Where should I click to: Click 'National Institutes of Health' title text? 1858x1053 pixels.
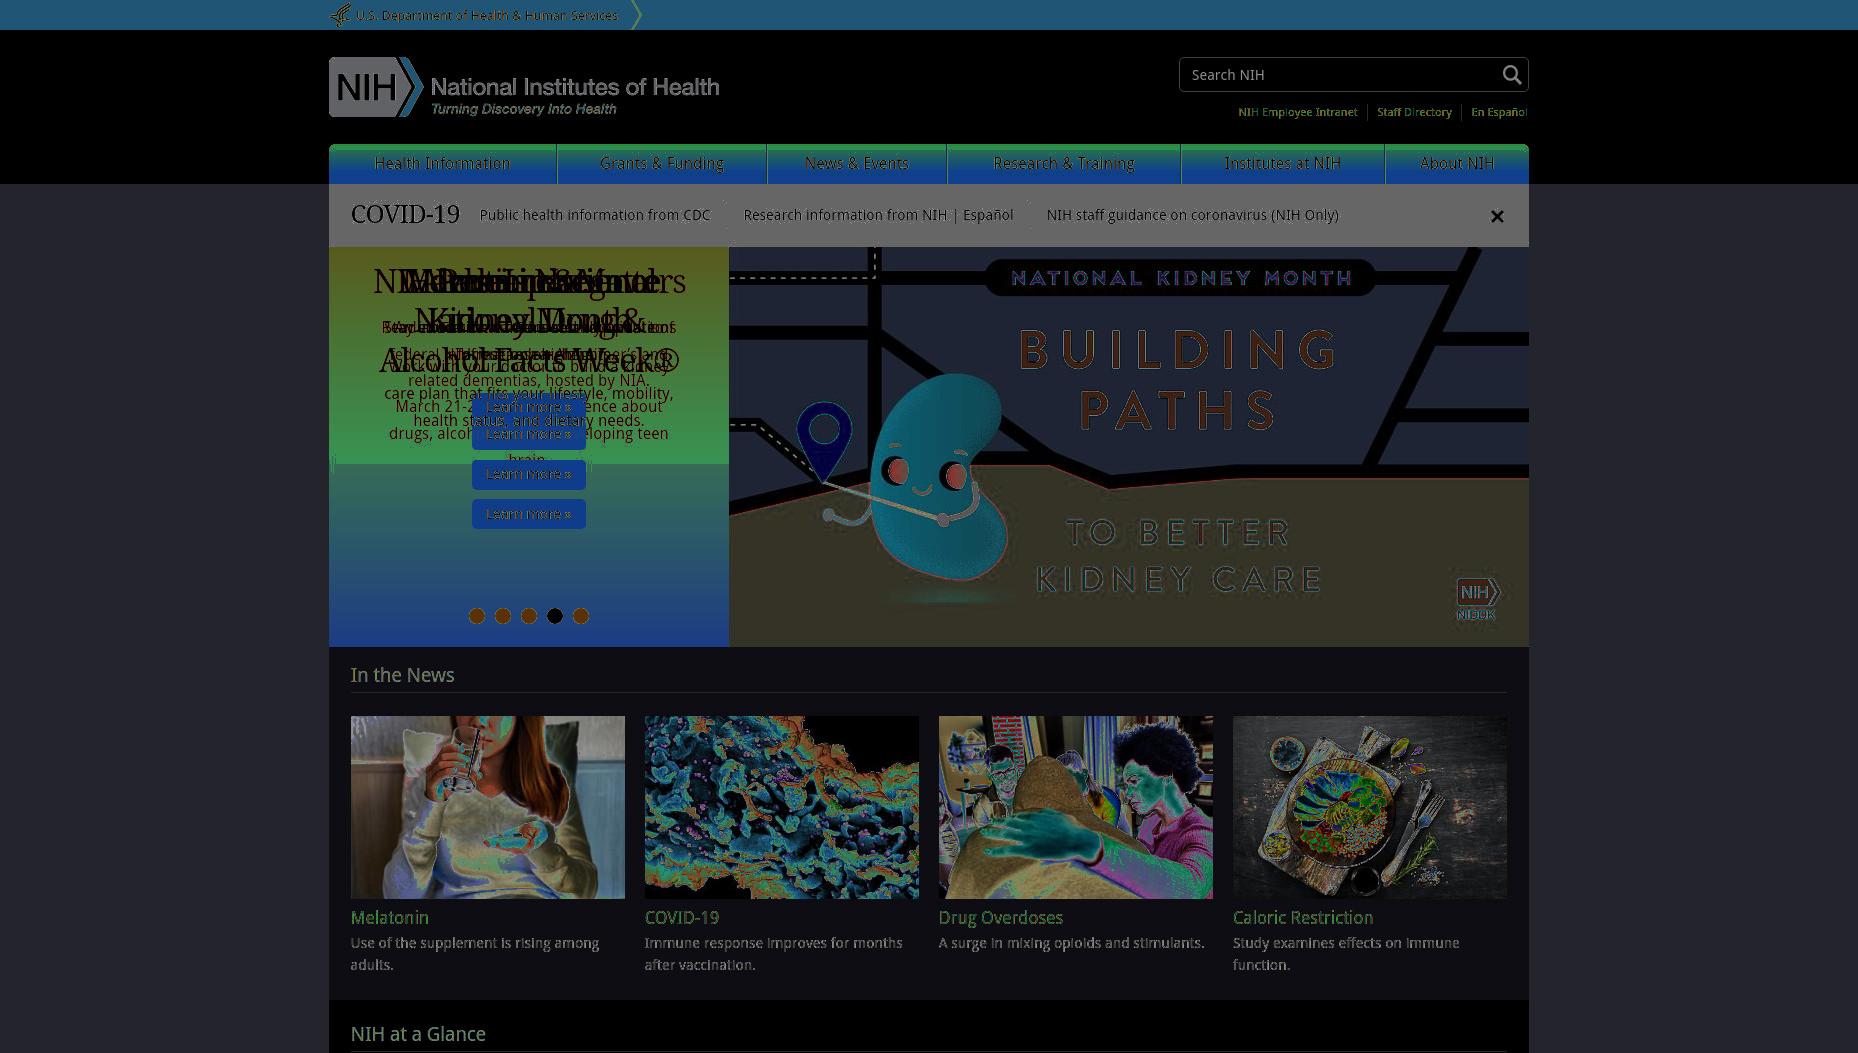point(575,87)
